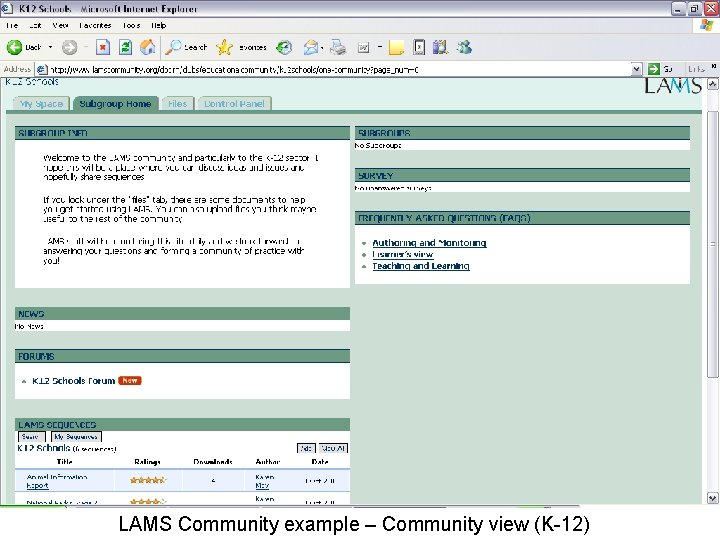The width and height of the screenshot is (720, 540).
Task: Click the document toolbar icon beside folder
Action: point(419,47)
